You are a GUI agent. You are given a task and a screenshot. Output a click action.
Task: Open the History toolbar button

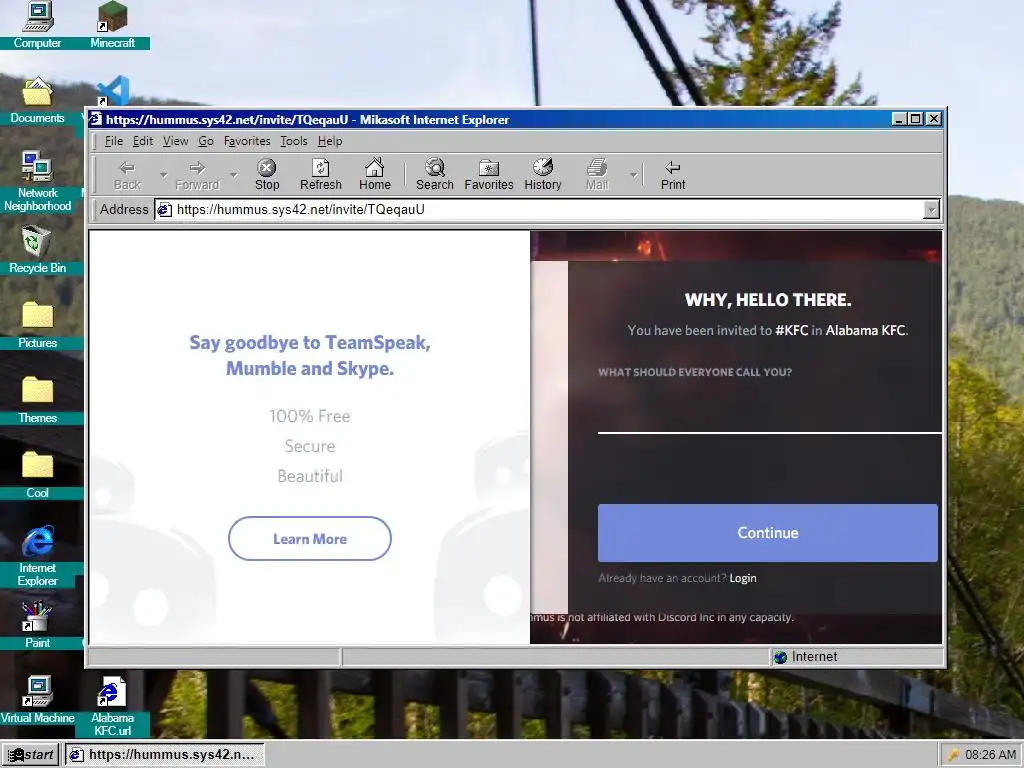tap(543, 175)
